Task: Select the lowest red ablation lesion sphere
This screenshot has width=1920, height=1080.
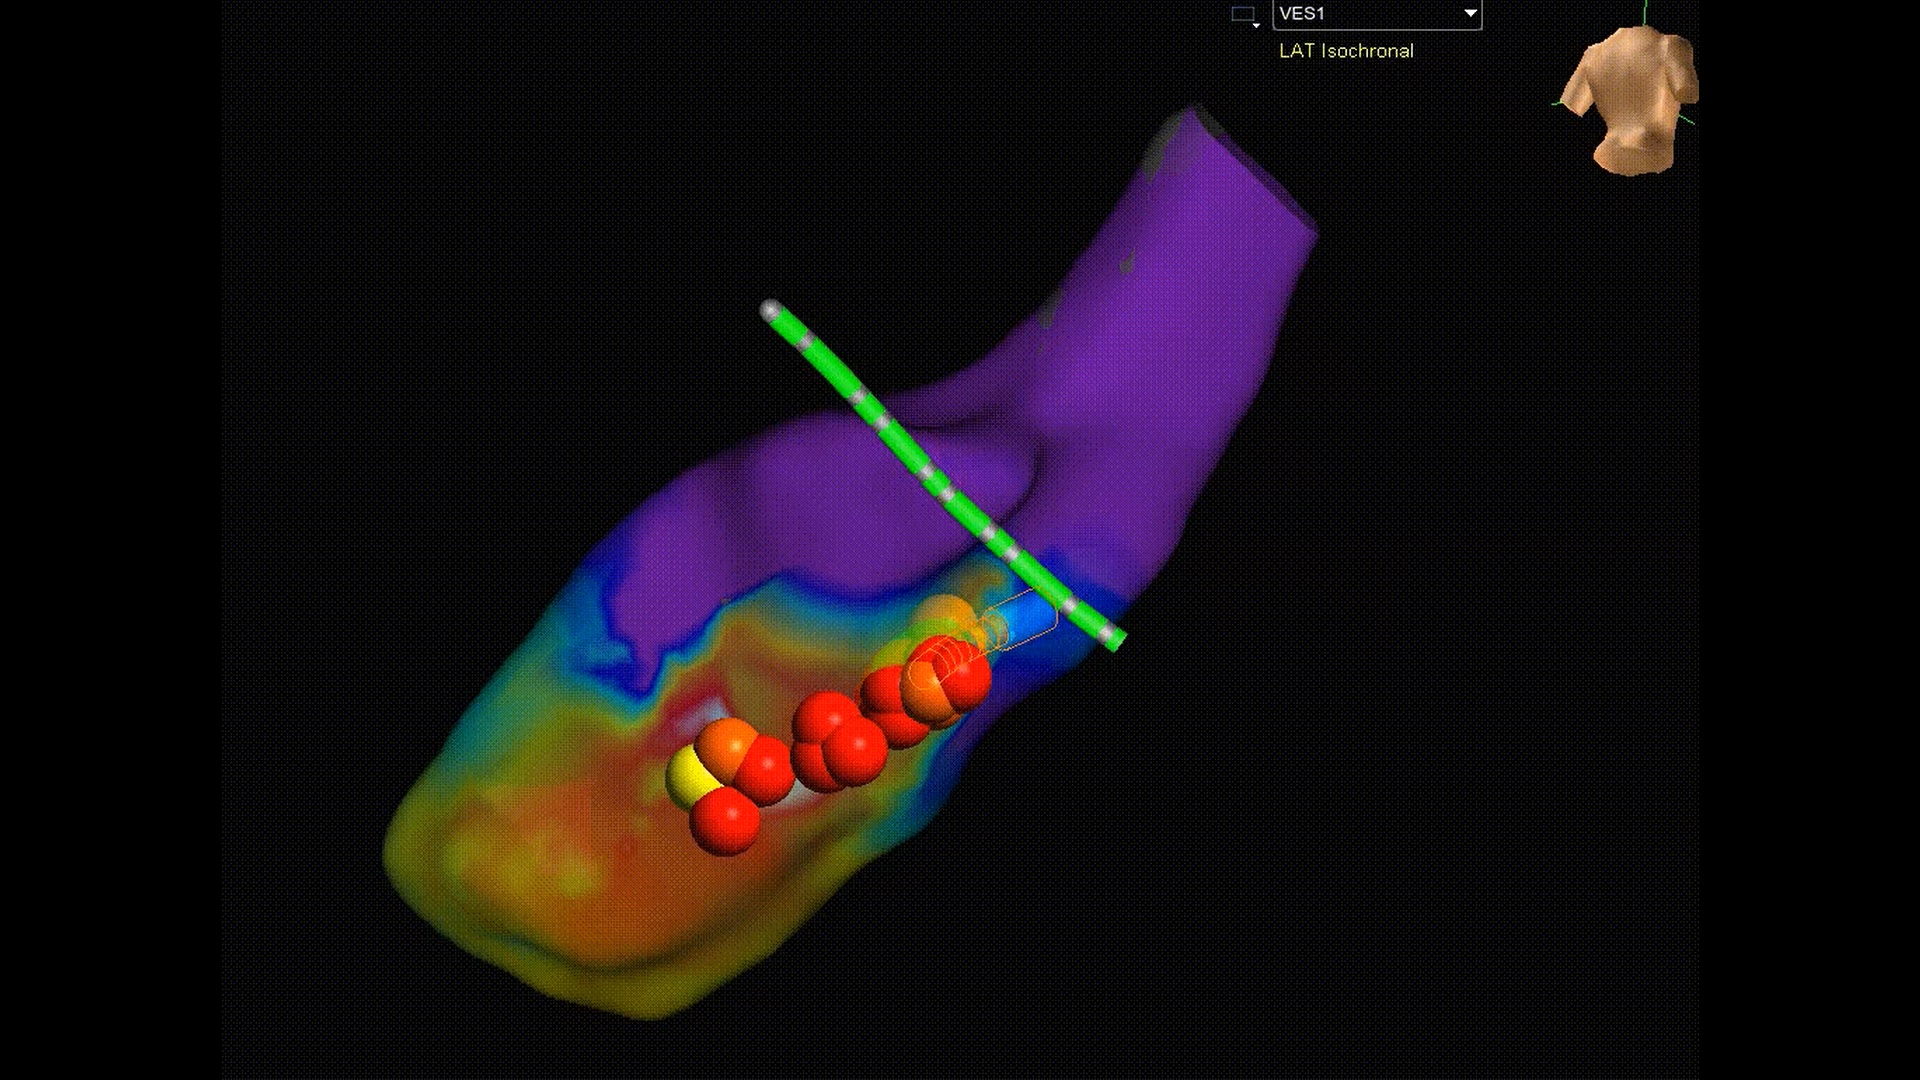Action: 725,822
